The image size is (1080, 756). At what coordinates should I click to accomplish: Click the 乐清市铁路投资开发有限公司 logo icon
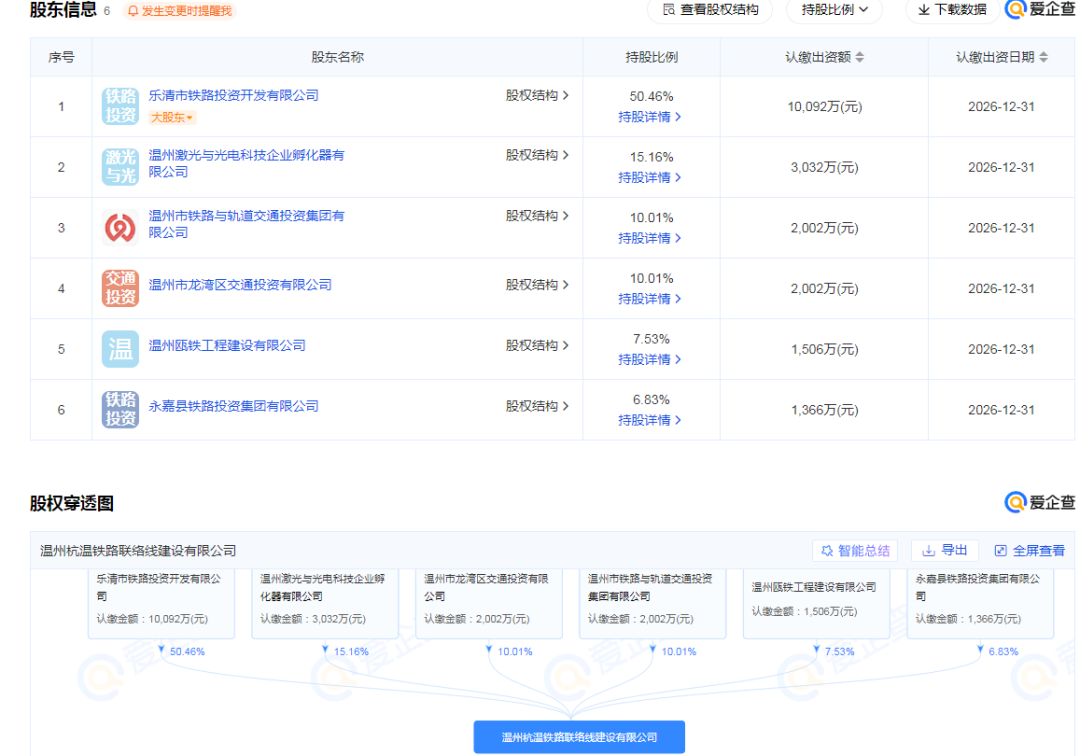coord(120,106)
